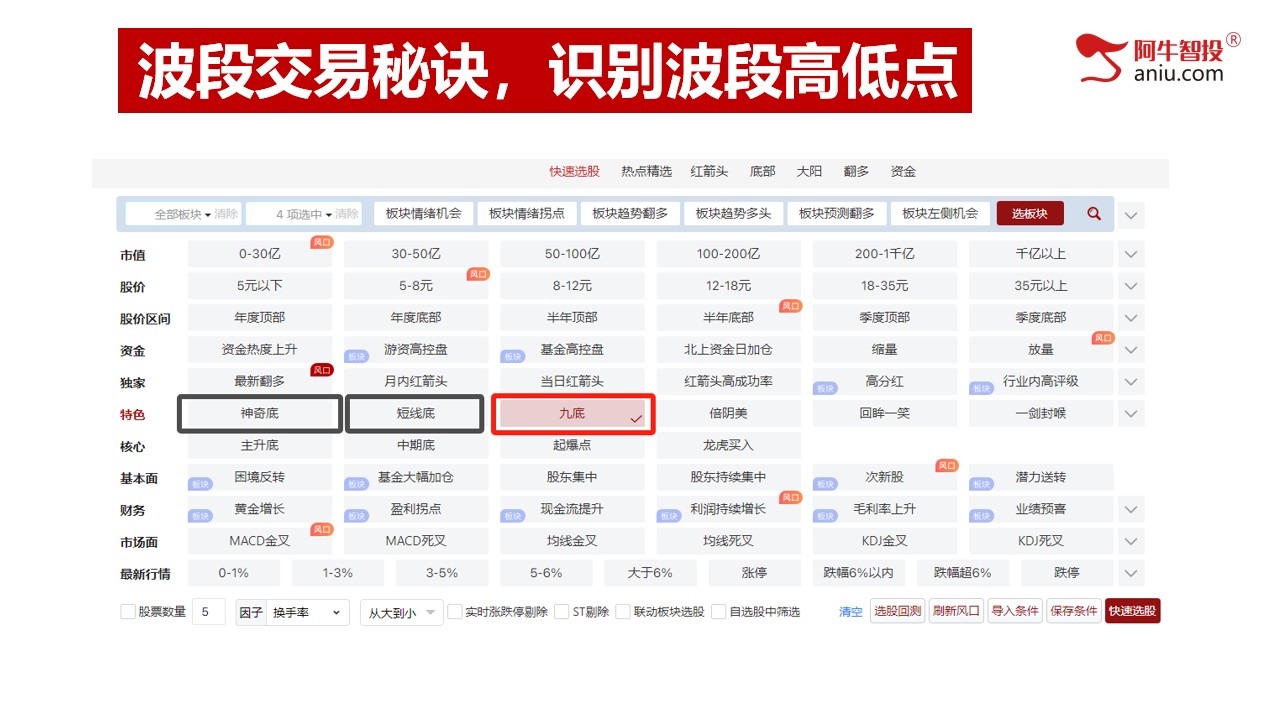
Task: Click the 保存条件 button
Action: coord(1074,611)
